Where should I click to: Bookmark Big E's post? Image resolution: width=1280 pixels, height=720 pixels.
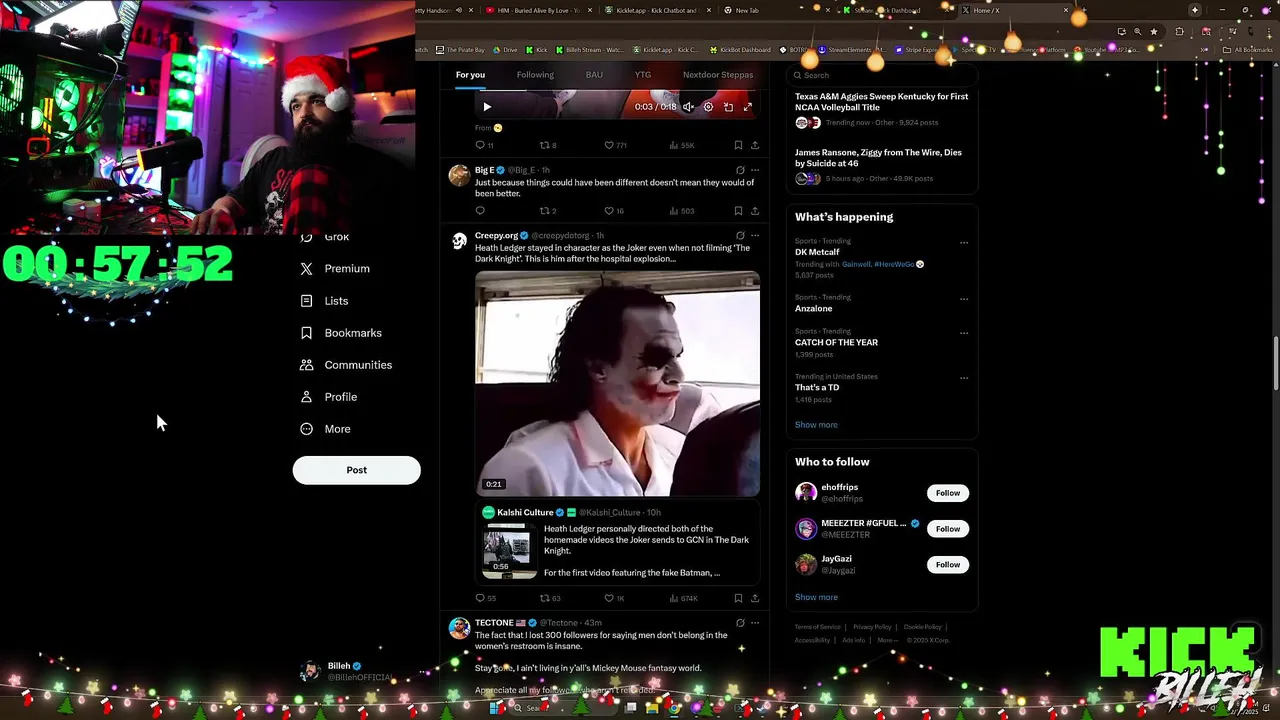(738, 211)
